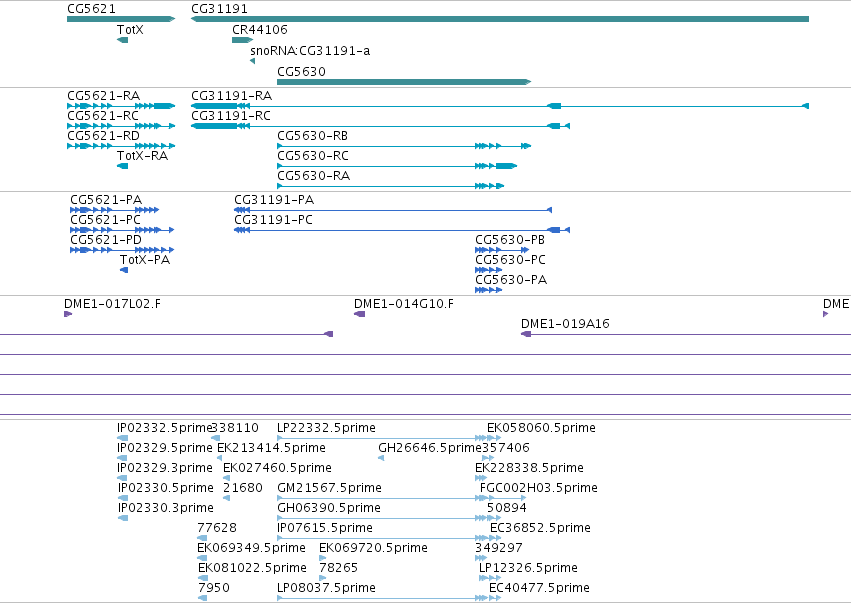Click the EK228338.5prime EST feature

[481, 478]
